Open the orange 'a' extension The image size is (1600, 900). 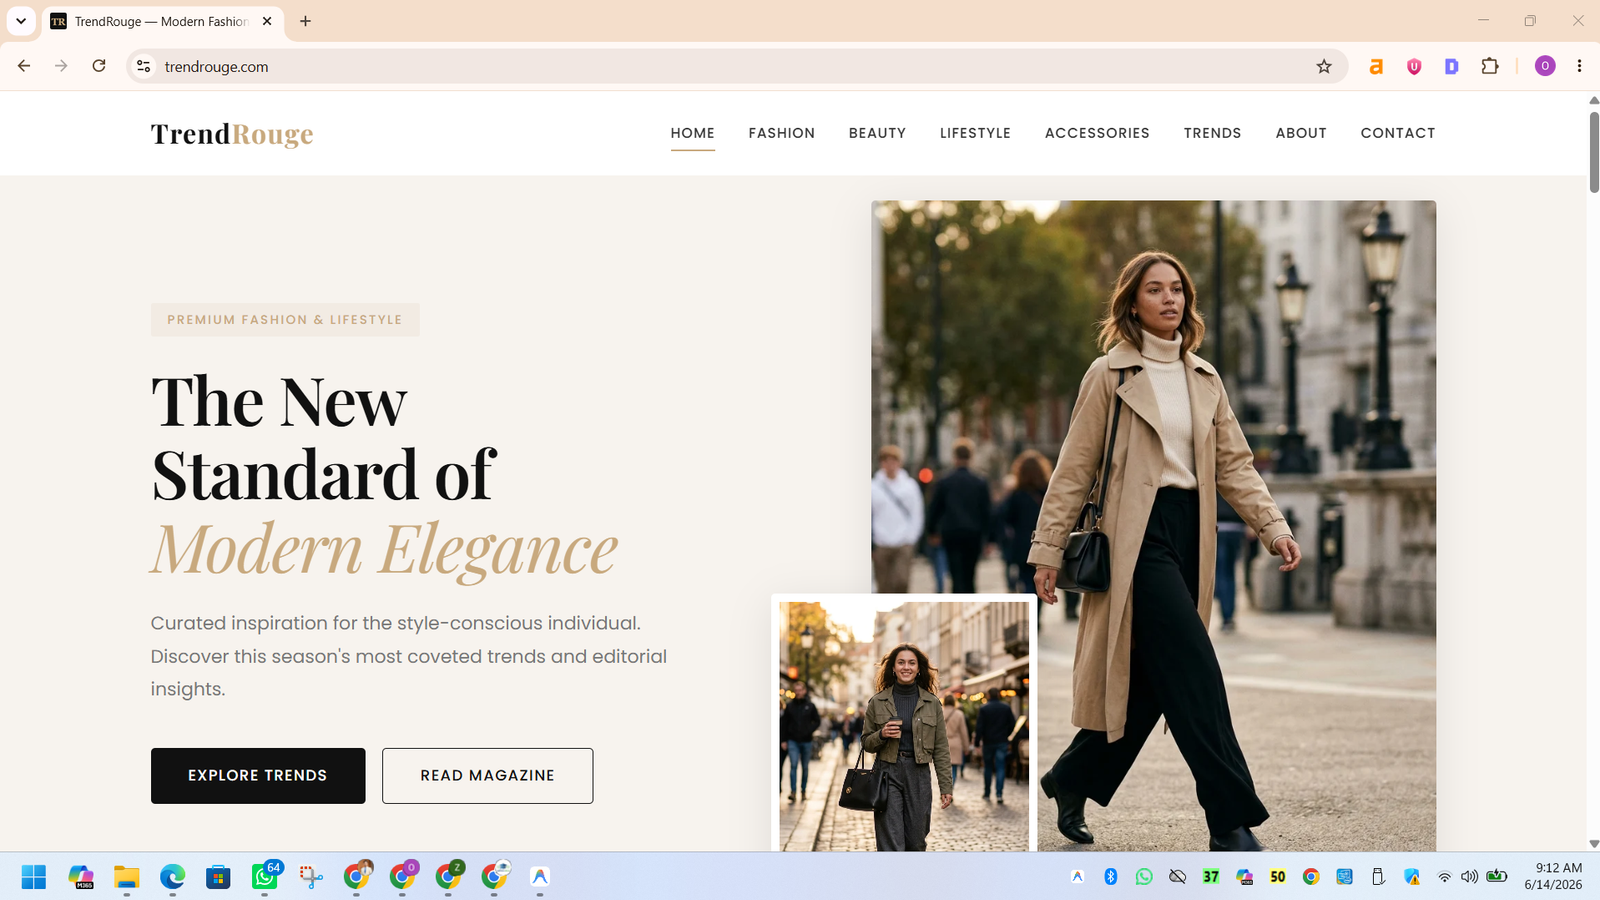[x=1376, y=66]
